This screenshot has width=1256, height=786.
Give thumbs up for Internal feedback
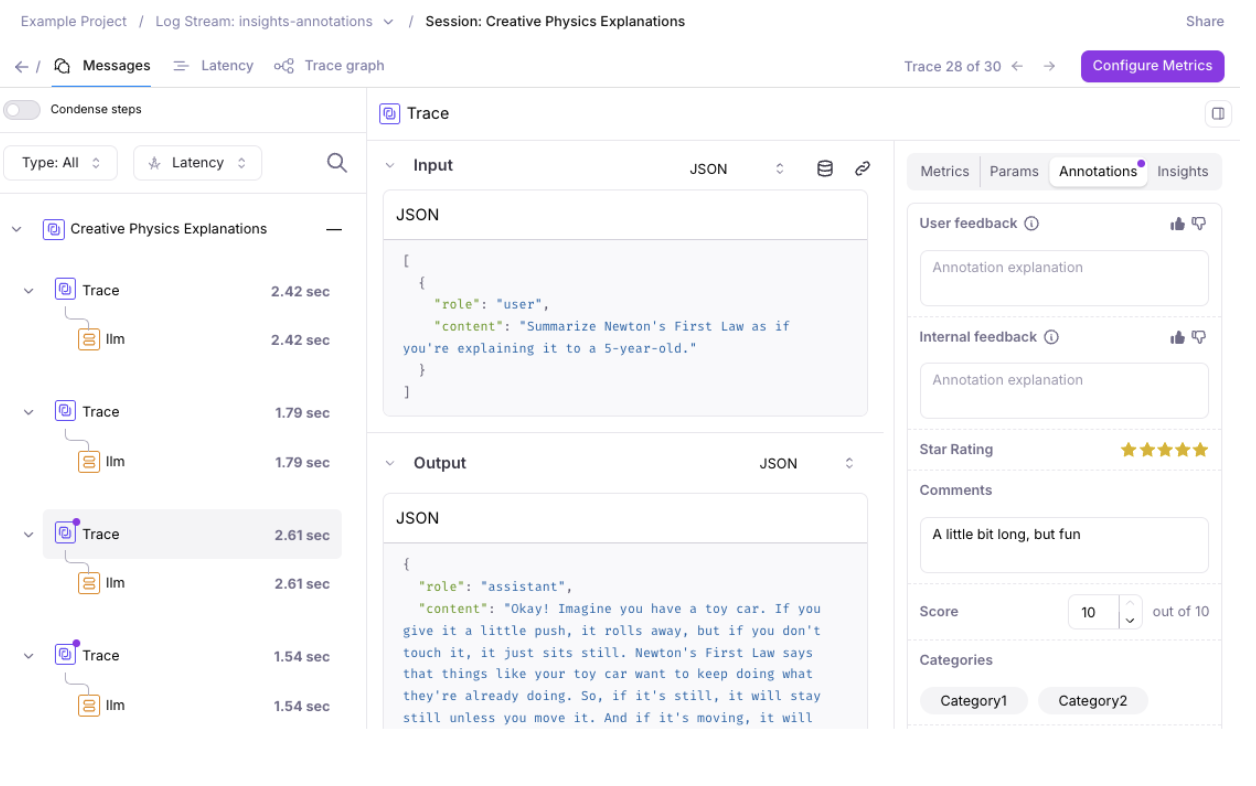(1177, 337)
